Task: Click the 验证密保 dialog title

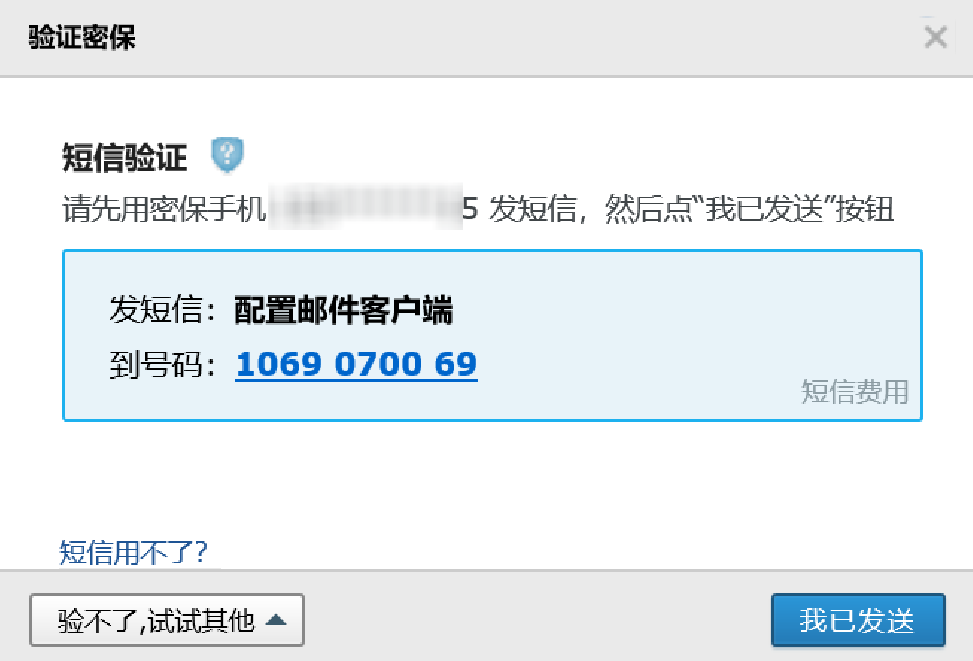Action: pyautogui.click(x=81, y=37)
